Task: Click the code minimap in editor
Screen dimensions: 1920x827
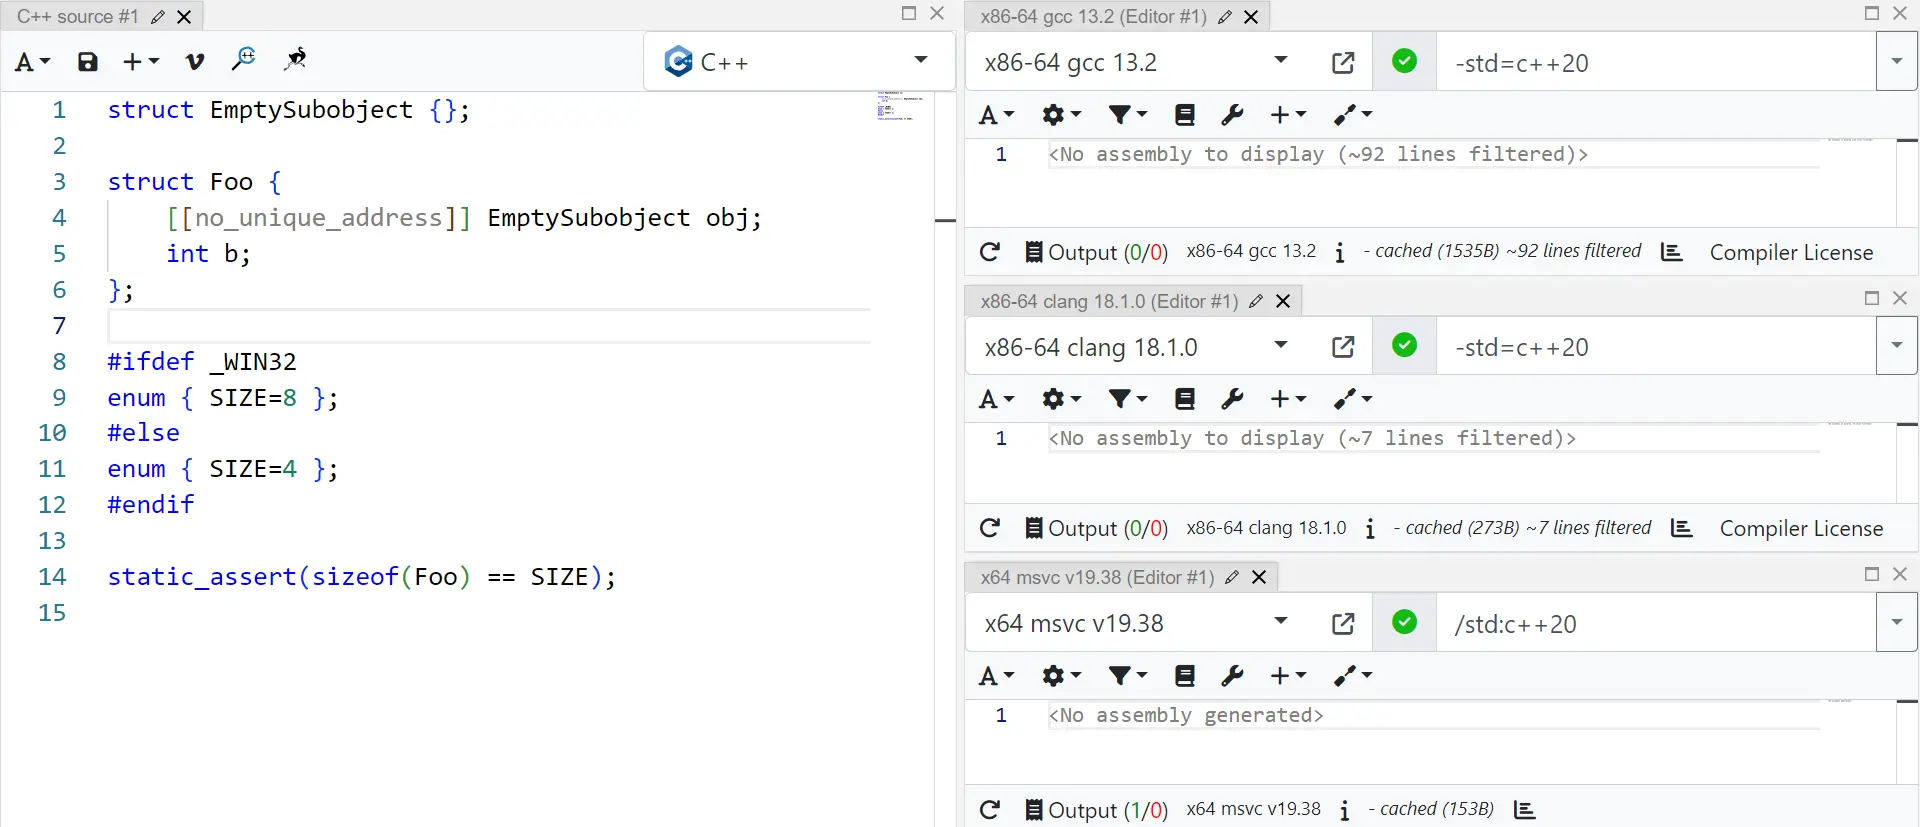Action: (x=898, y=106)
